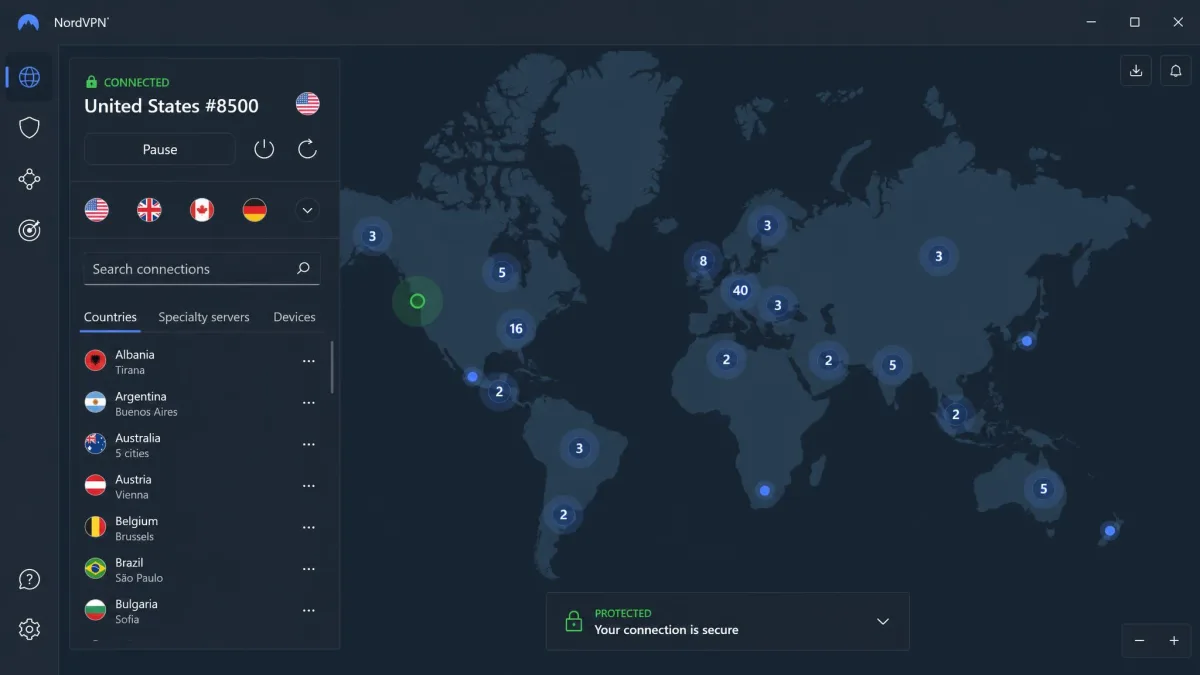
Task: Open the notifications bell icon
Action: point(1176,71)
